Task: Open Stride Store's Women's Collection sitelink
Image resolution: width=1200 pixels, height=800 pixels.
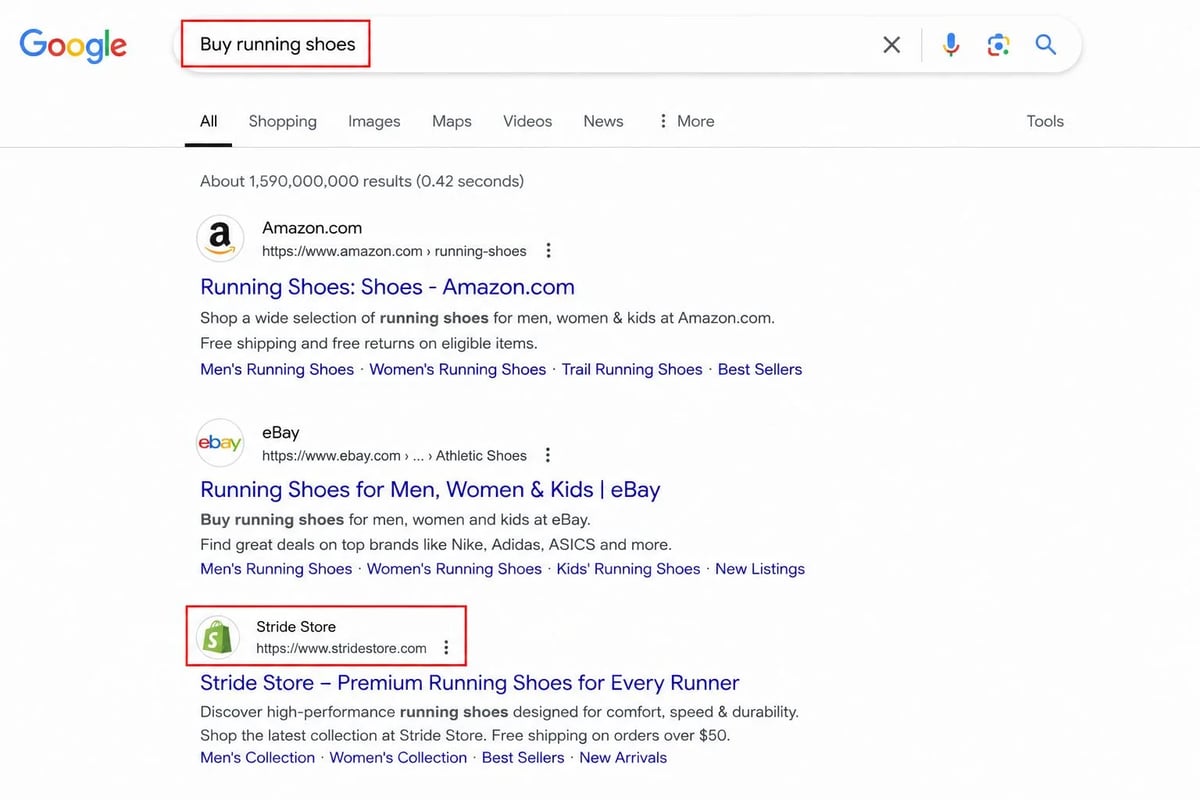Action: tap(398, 758)
